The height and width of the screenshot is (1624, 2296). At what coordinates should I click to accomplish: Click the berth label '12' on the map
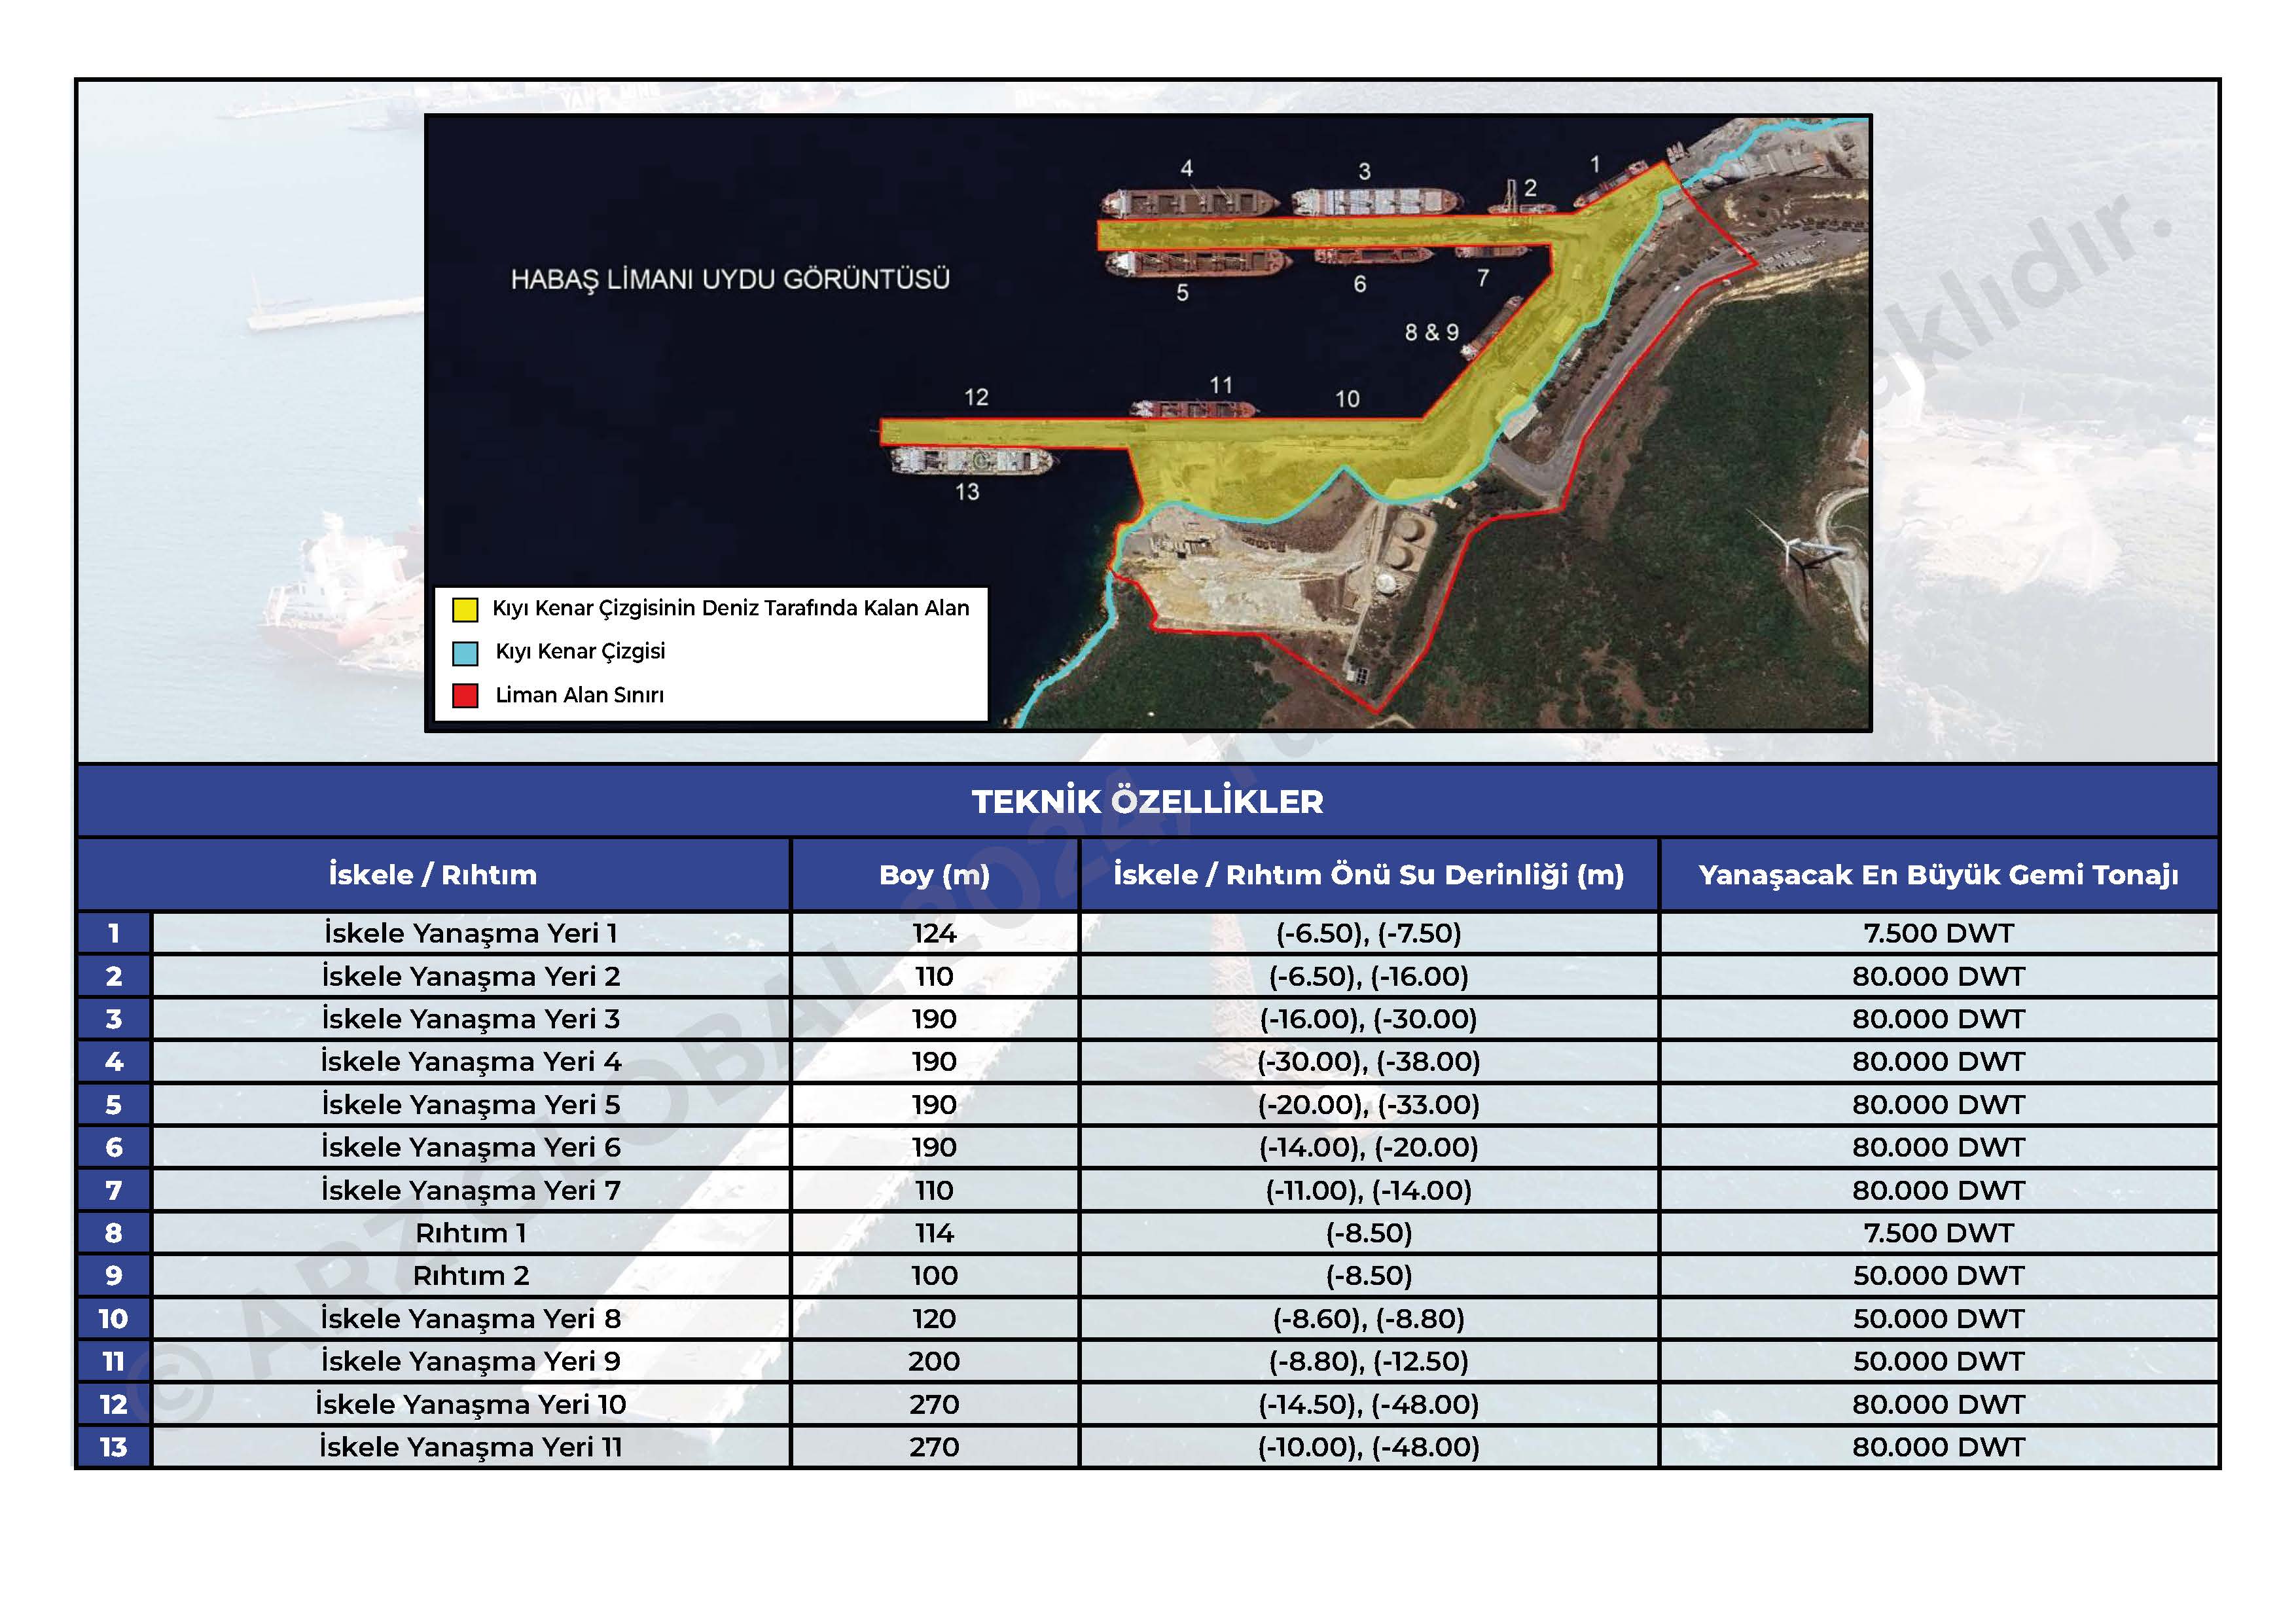(976, 397)
